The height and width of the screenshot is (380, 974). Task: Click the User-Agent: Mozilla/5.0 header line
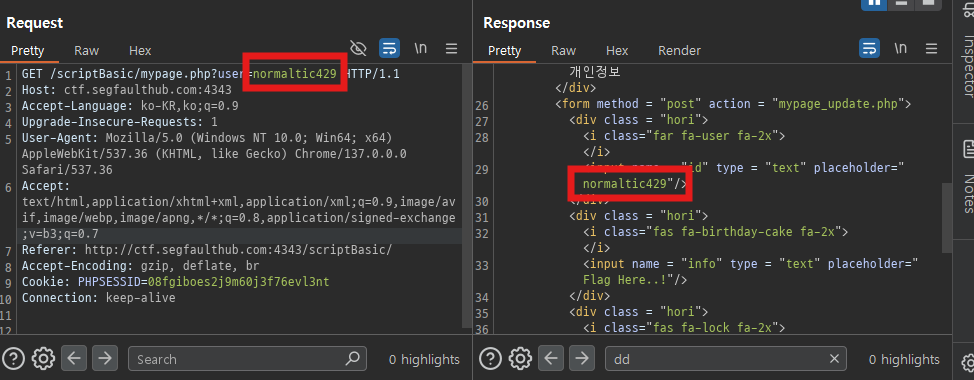pyautogui.click(x=214, y=153)
